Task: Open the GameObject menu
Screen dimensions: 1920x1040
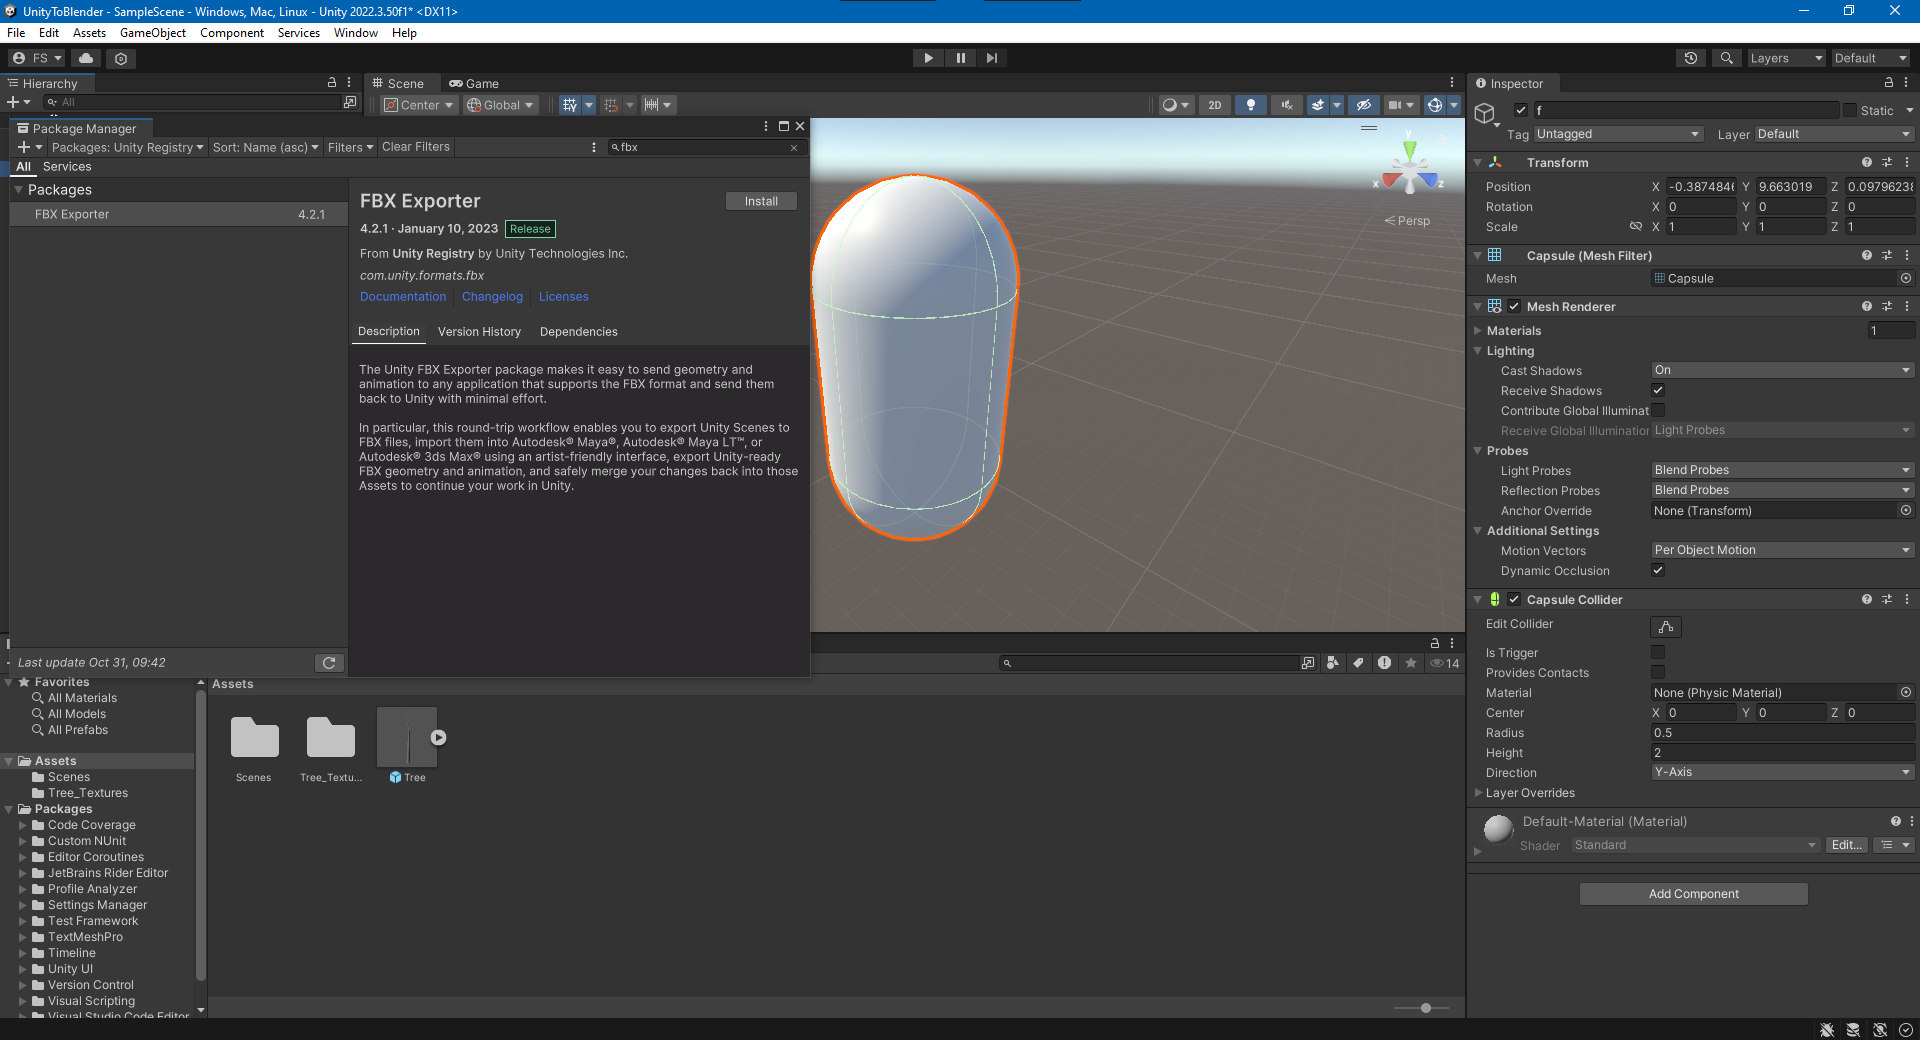Action: pyautogui.click(x=153, y=33)
